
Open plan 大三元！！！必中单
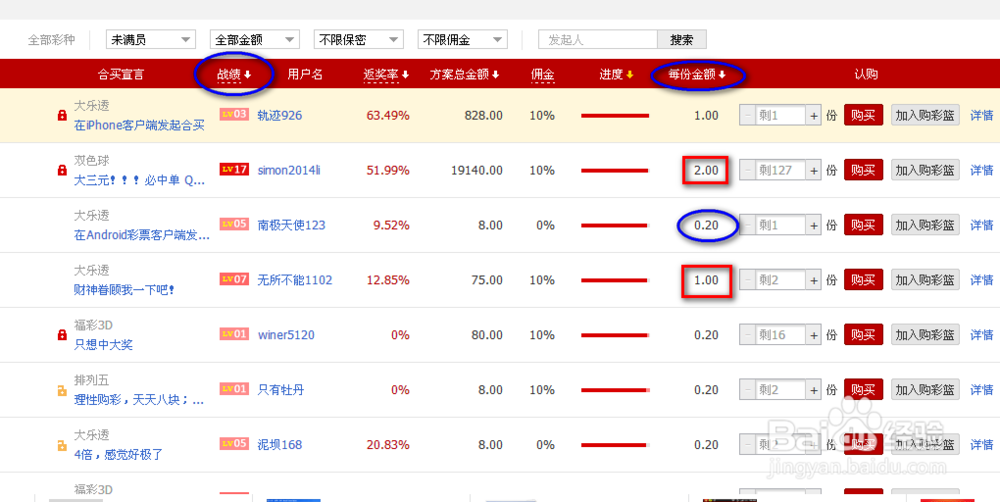tap(140, 181)
